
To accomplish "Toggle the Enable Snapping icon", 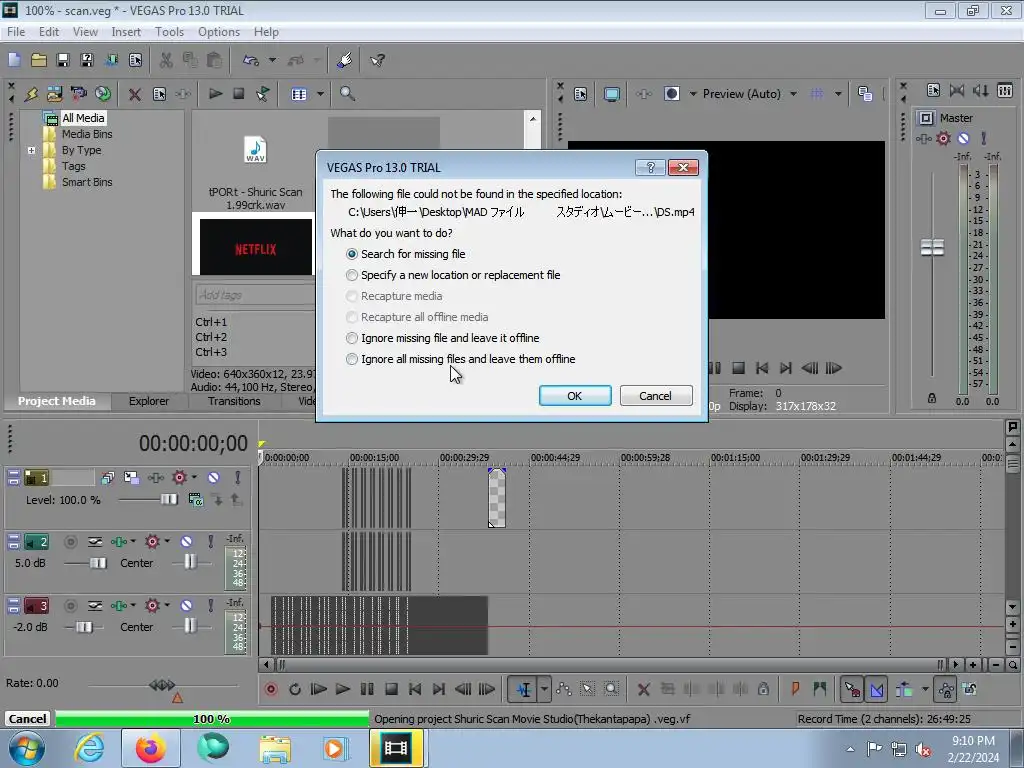I will (852, 689).
